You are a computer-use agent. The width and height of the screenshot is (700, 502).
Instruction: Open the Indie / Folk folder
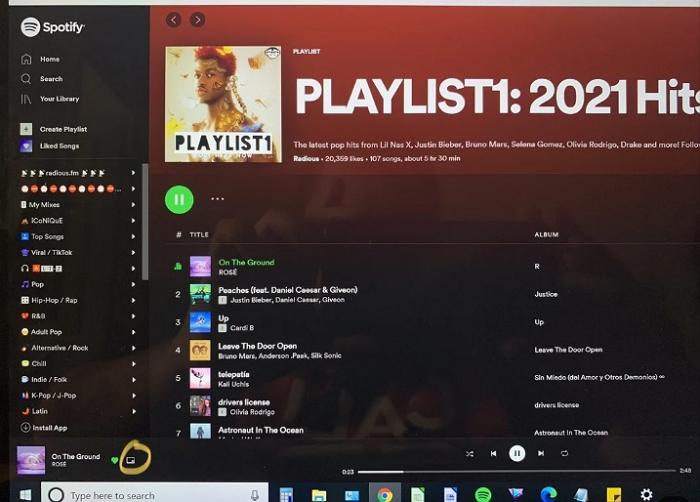pos(49,380)
